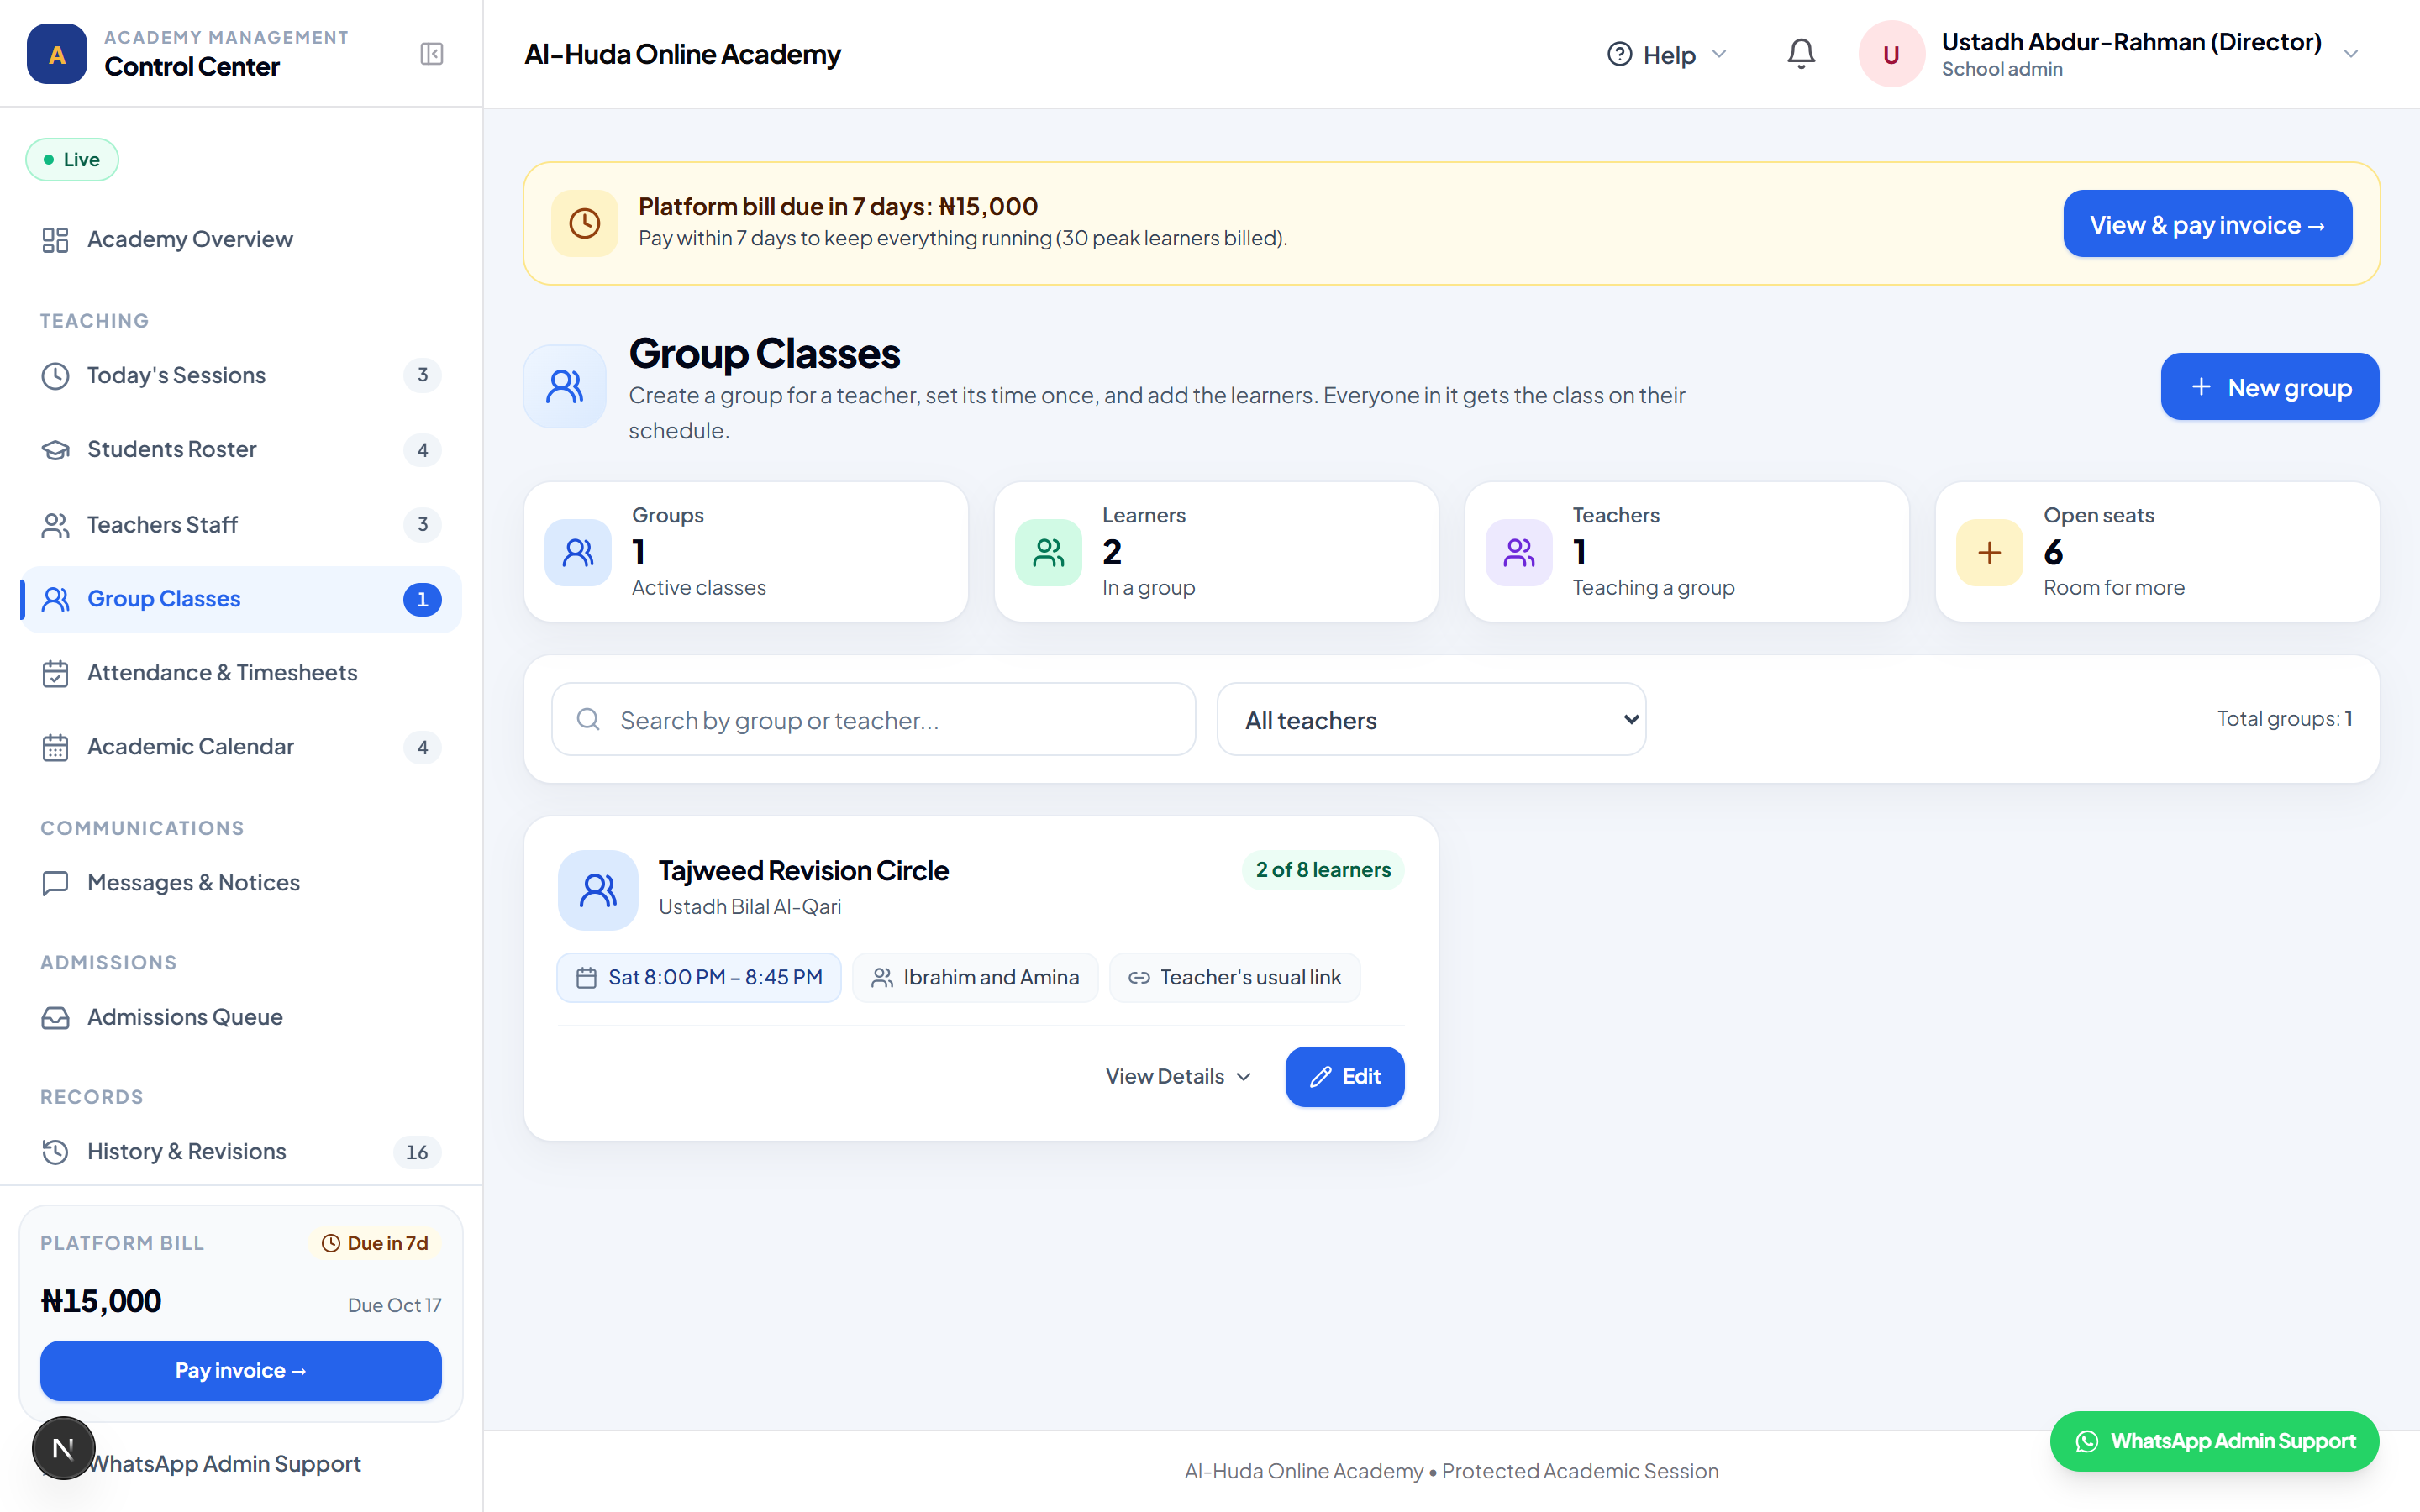This screenshot has width=2420, height=1512.
Task: Edit the Tajweed Revision Circle group
Action: coord(1344,1076)
